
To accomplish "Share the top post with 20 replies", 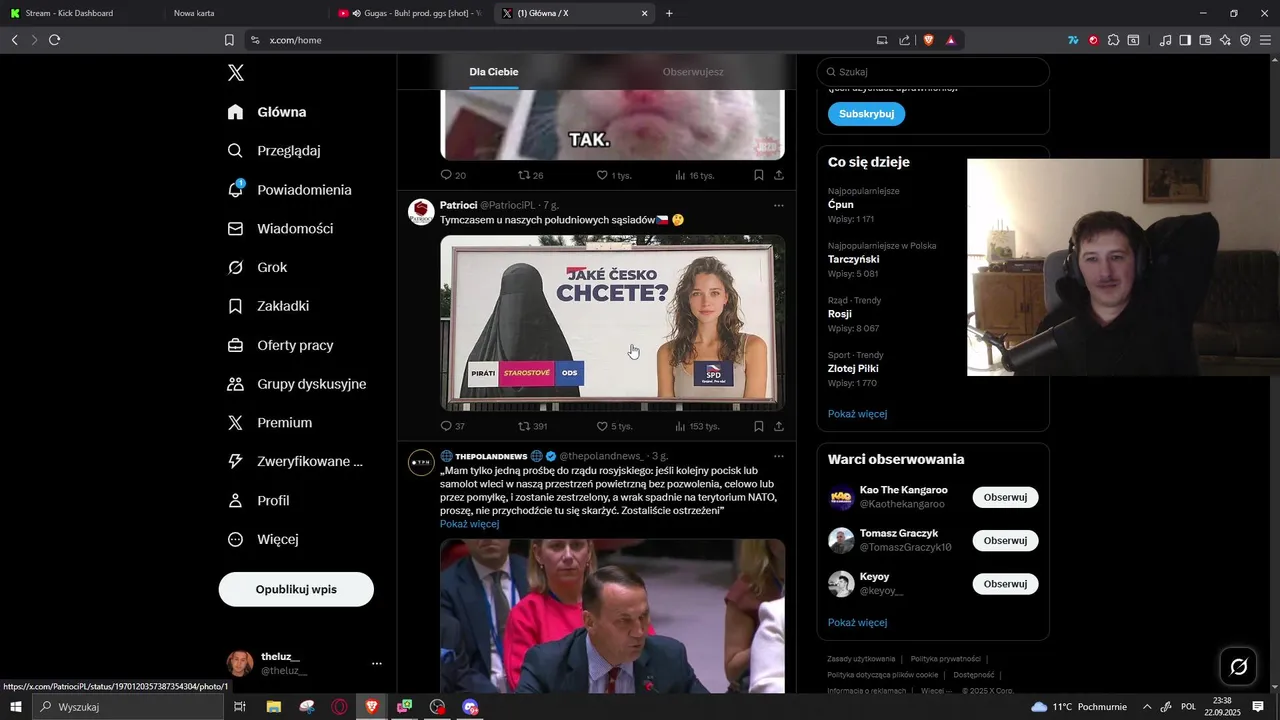I will pos(779,175).
